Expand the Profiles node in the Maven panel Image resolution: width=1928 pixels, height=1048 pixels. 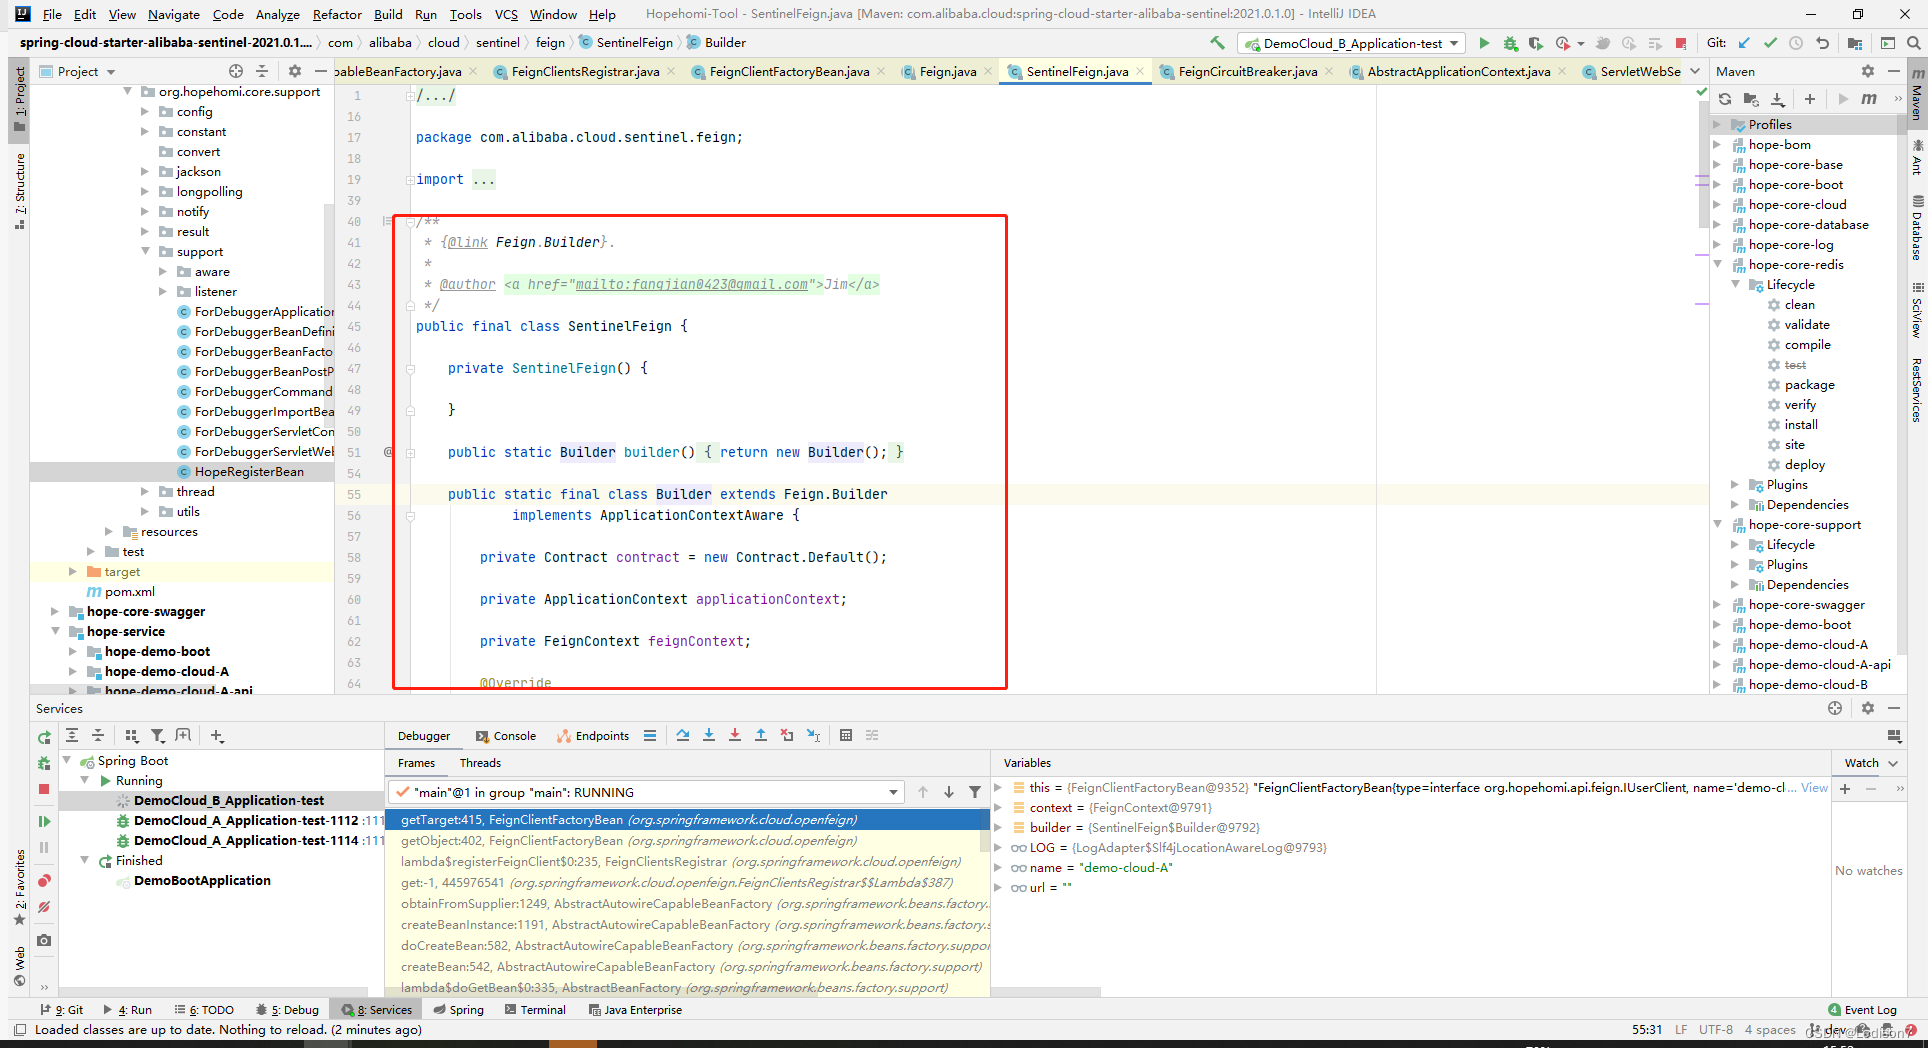coord(1717,125)
